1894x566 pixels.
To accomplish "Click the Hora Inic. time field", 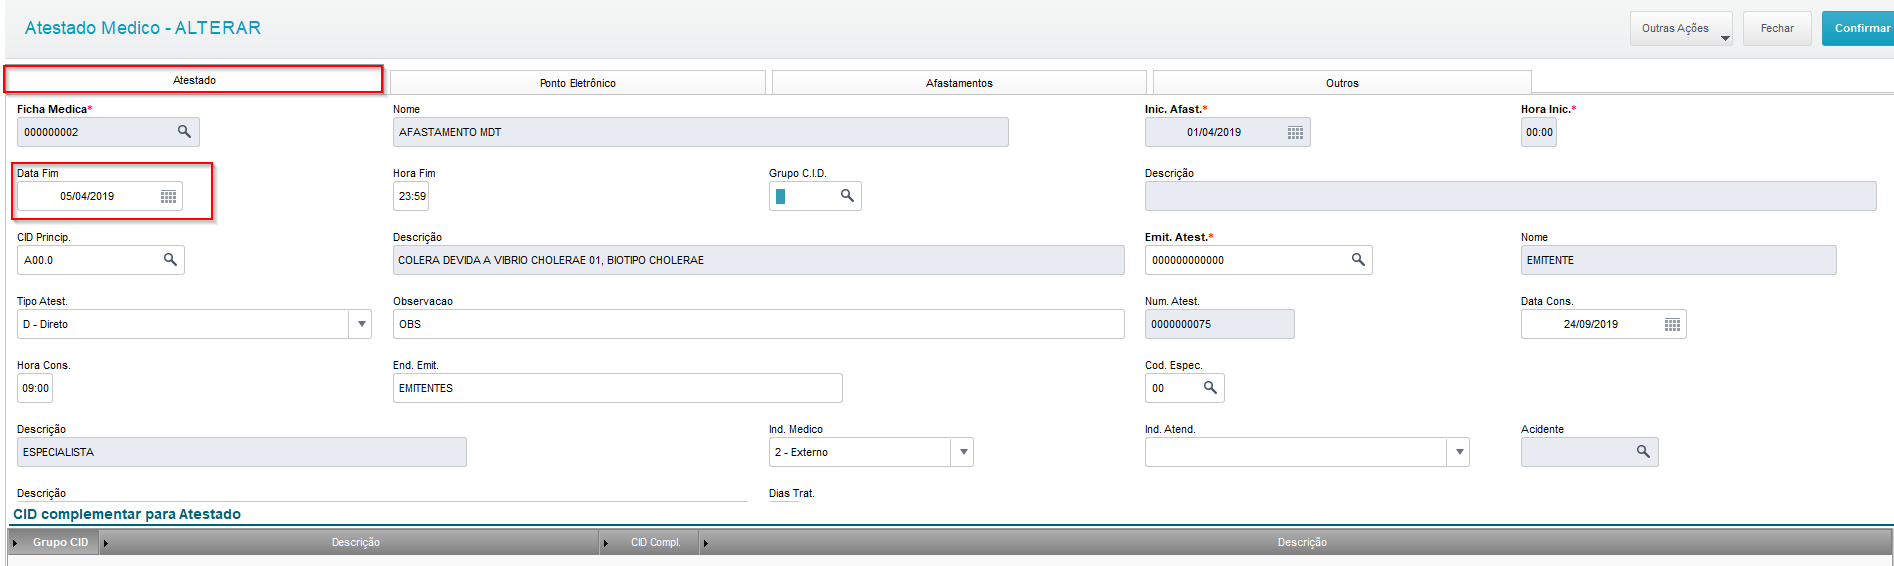I will point(1539,132).
